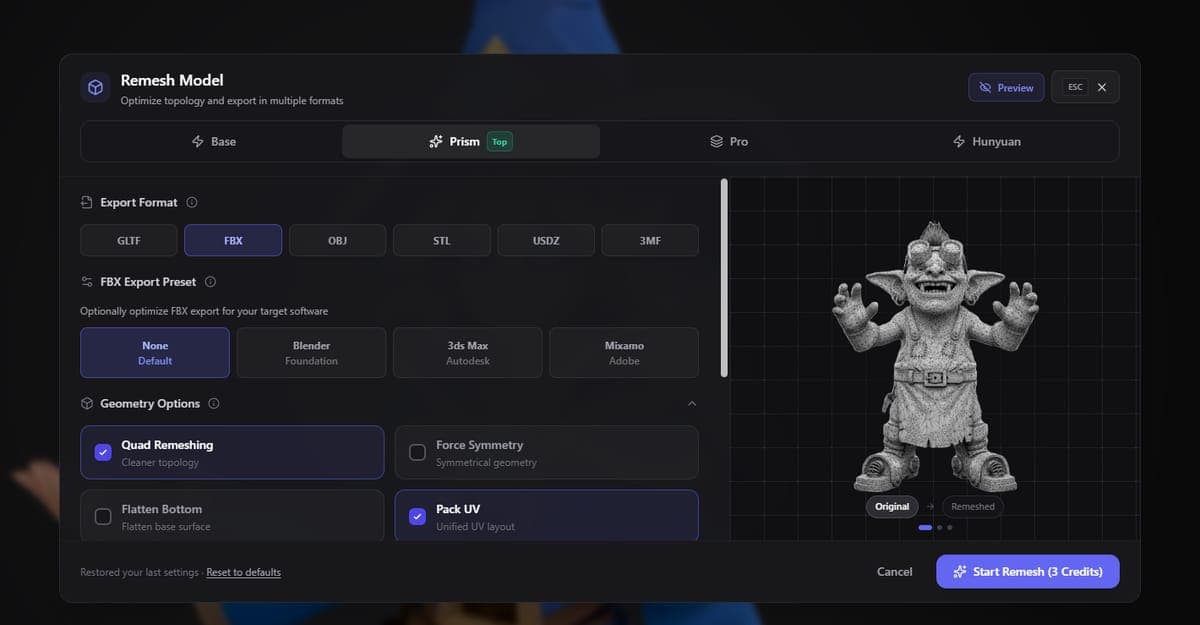This screenshot has width=1200, height=625.
Task: Choose USDZ export format
Action: click(546, 241)
